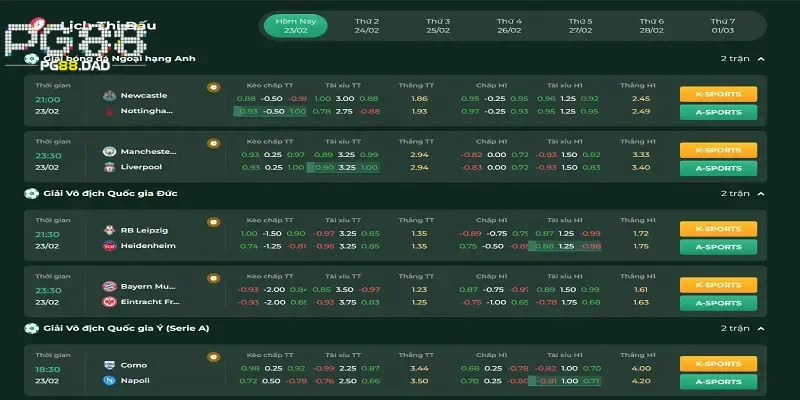This screenshot has width=800, height=400.
Task: Select Como half-time win odds 4.20
Action: click(x=640, y=381)
